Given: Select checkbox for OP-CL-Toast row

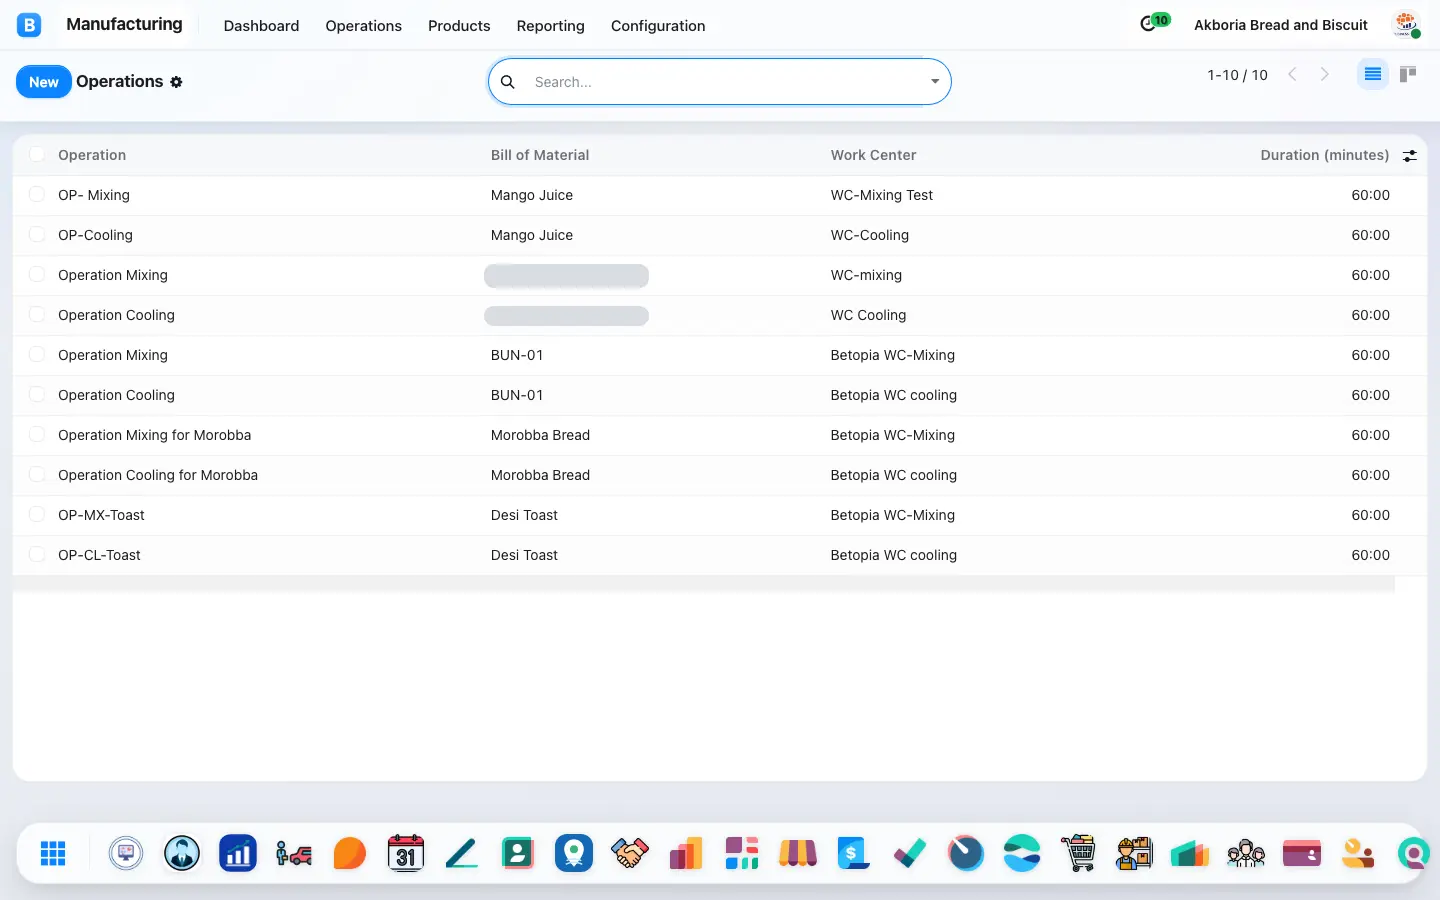Looking at the screenshot, I should coord(37,554).
